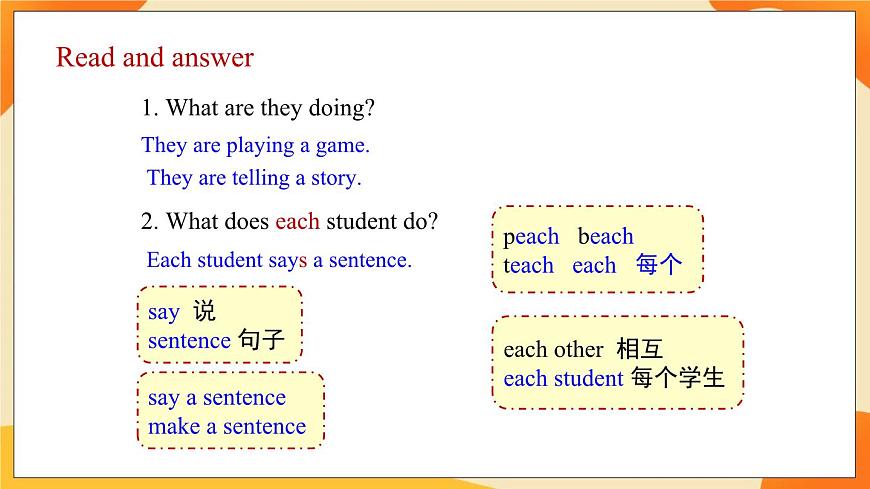Click the Chinese character '说'
The width and height of the screenshot is (870, 489).
[x=204, y=311]
